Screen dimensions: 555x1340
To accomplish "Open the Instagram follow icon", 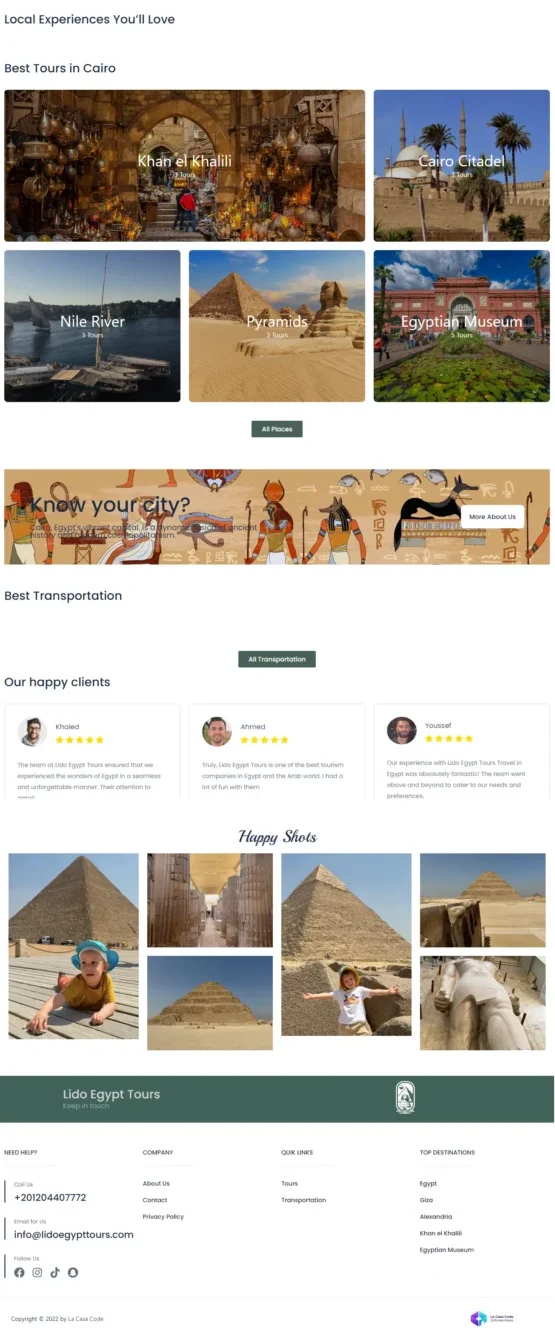I will (x=37, y=1273).
